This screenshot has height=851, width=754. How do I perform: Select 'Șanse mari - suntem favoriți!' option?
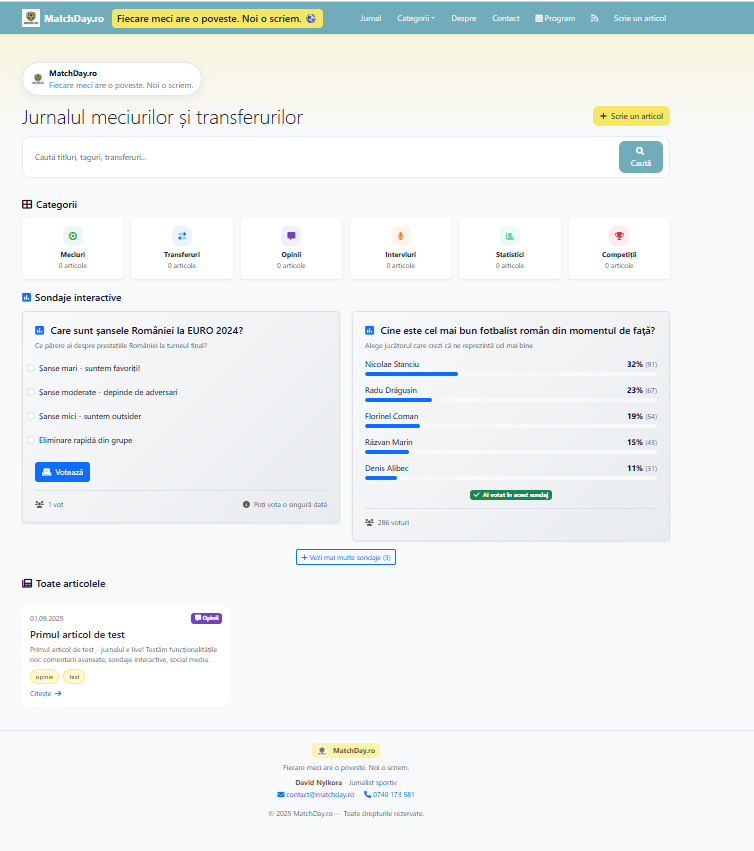pyautogui.click(x=31, y=368)
